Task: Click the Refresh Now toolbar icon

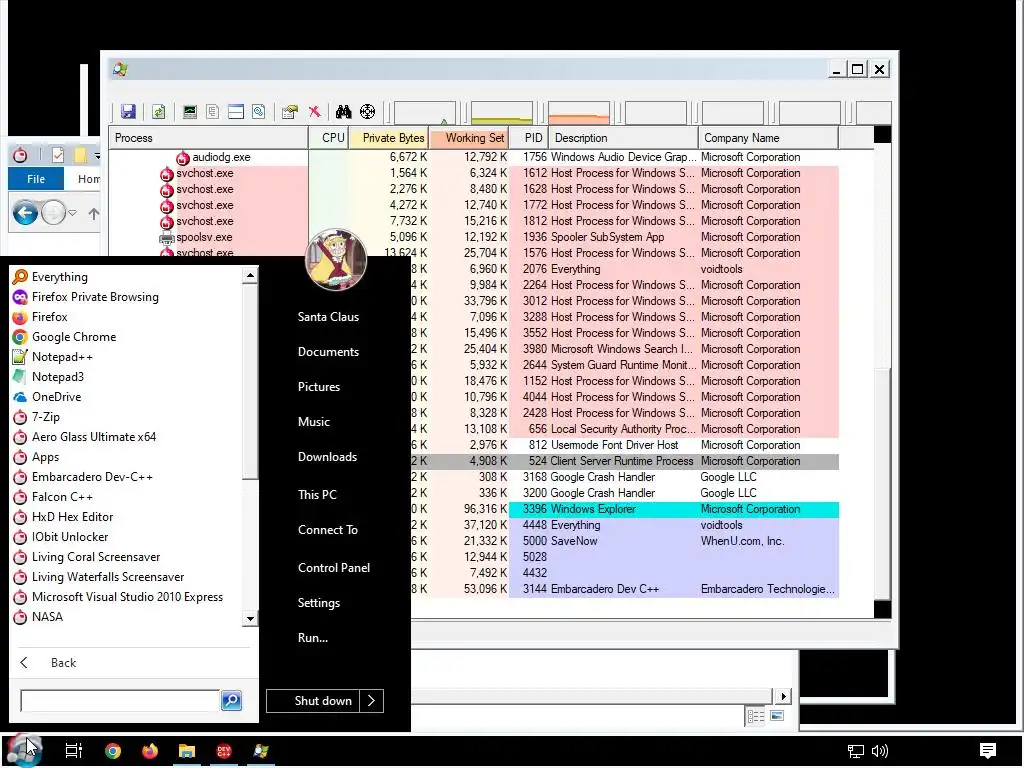Action: [x=158, y=112]
